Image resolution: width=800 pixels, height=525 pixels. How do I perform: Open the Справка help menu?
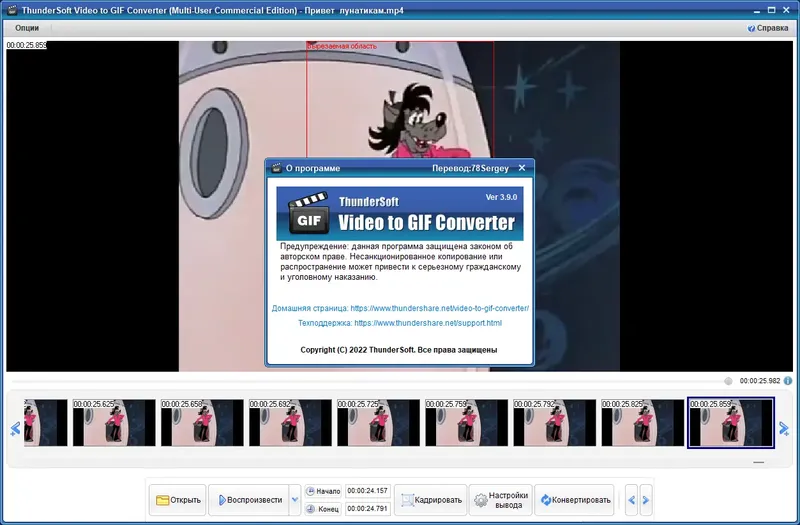768,28
